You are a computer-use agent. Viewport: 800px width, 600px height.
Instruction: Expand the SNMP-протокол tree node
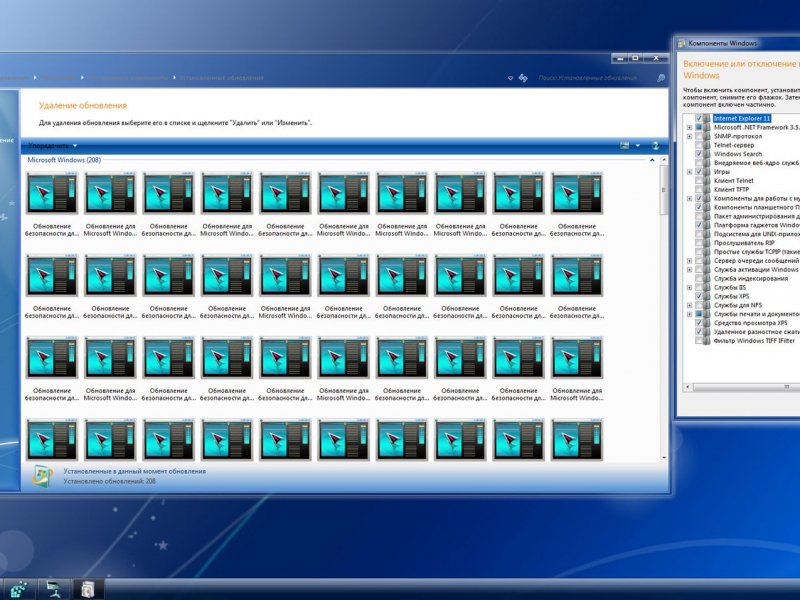(689, 136)
